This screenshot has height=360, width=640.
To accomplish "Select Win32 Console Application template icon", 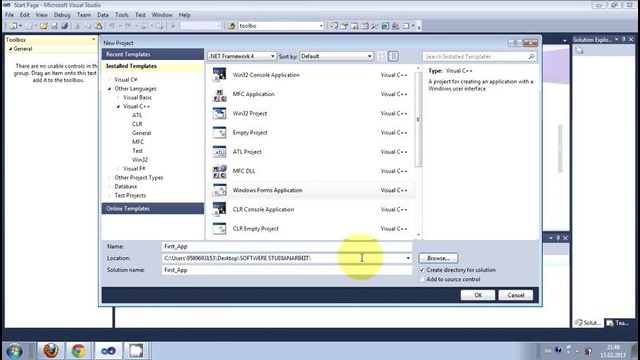I will coord(219,75).
